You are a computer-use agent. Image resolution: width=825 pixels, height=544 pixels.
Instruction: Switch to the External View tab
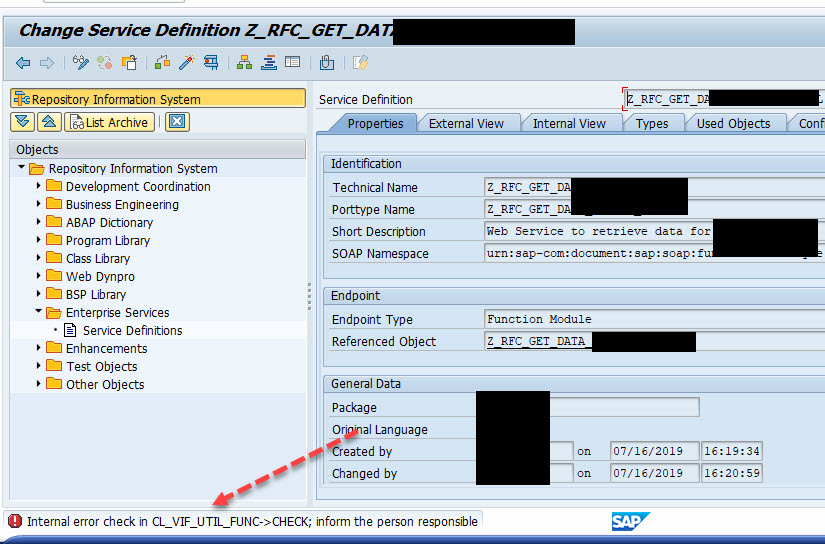tap(466, 124)
